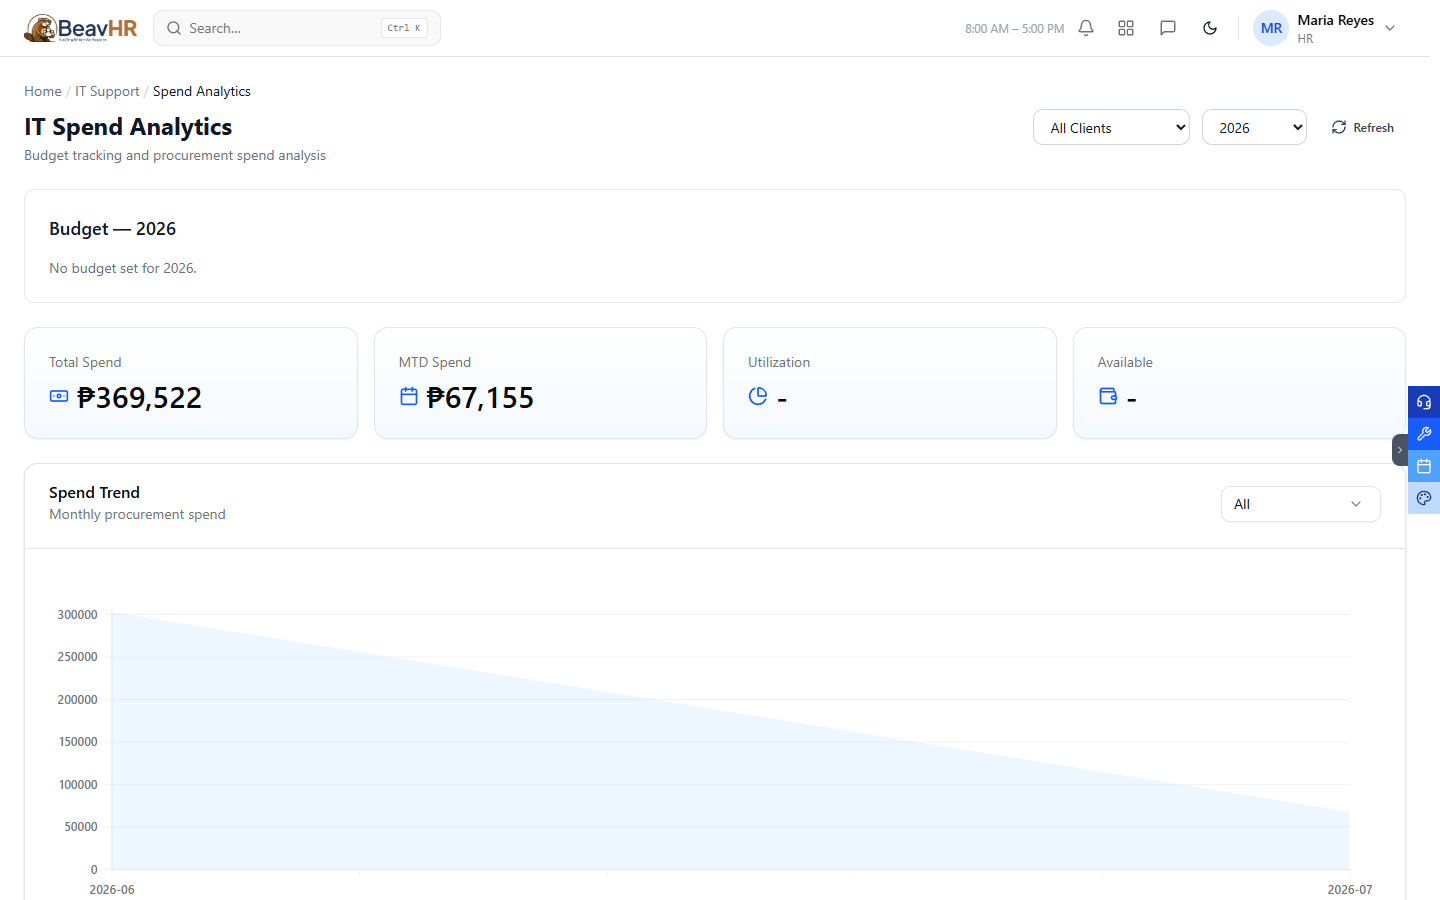1440x900 pixels.
Task: Open the wrench tools side shortcut
Action: 1424,434
